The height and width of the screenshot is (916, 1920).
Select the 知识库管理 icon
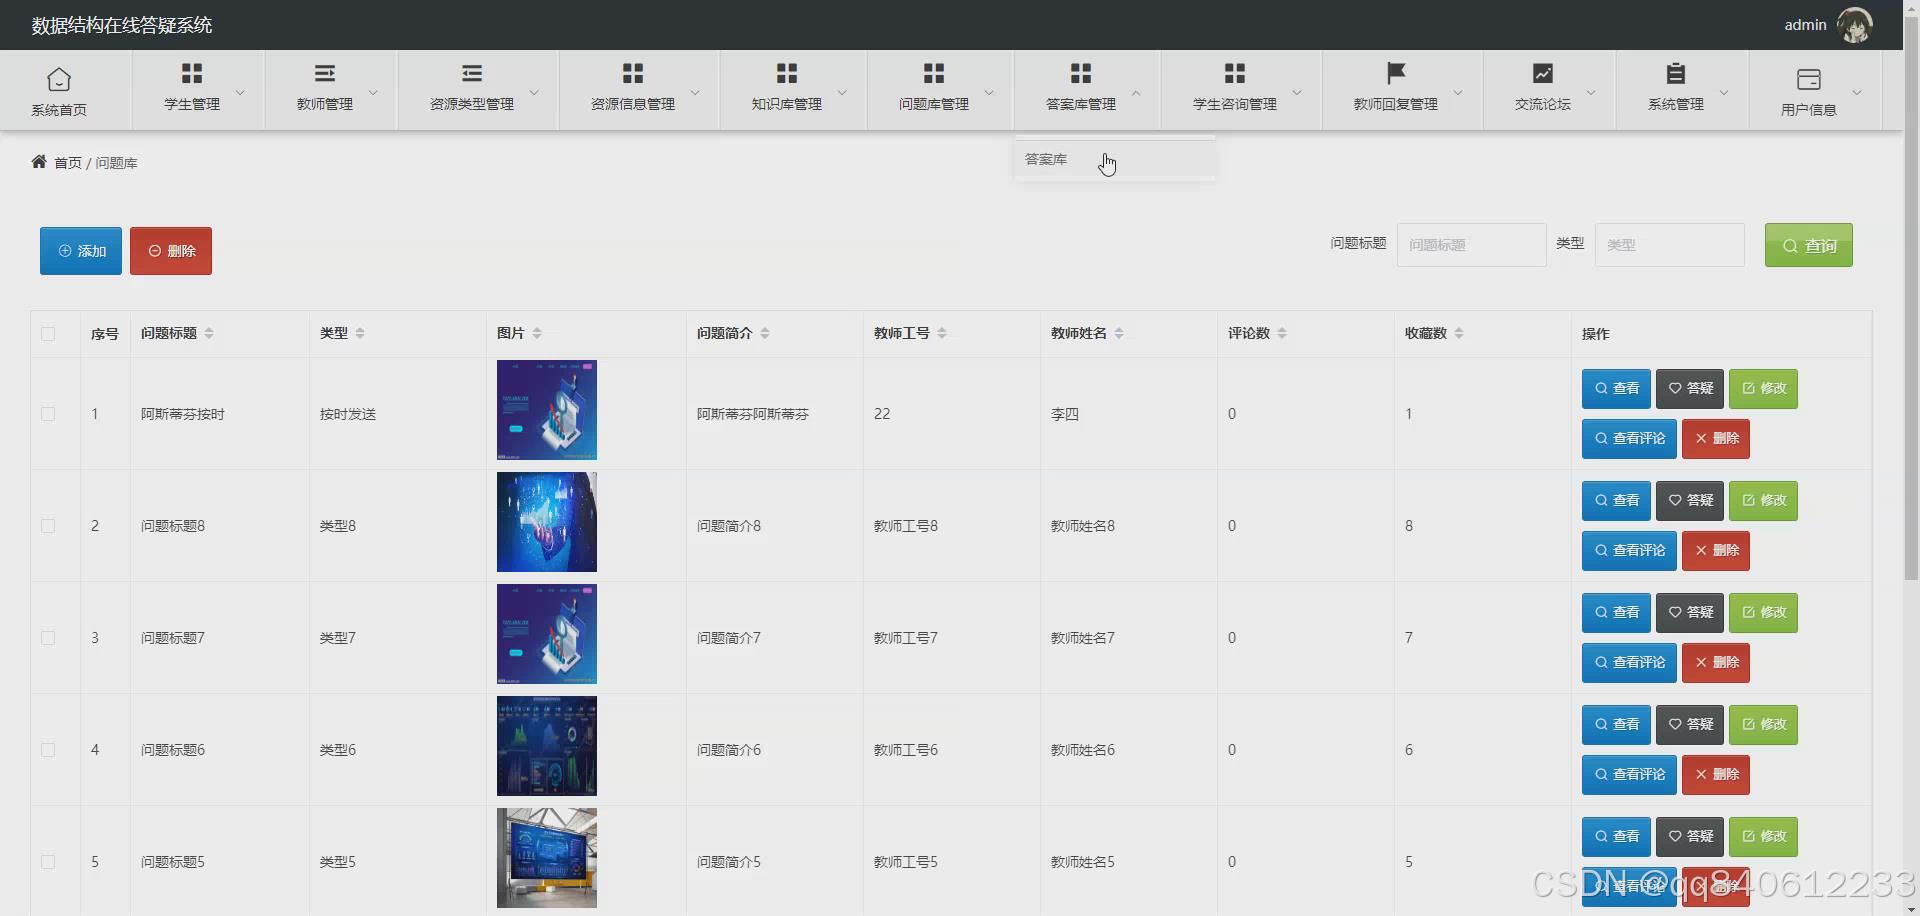(x=786, y=73)
